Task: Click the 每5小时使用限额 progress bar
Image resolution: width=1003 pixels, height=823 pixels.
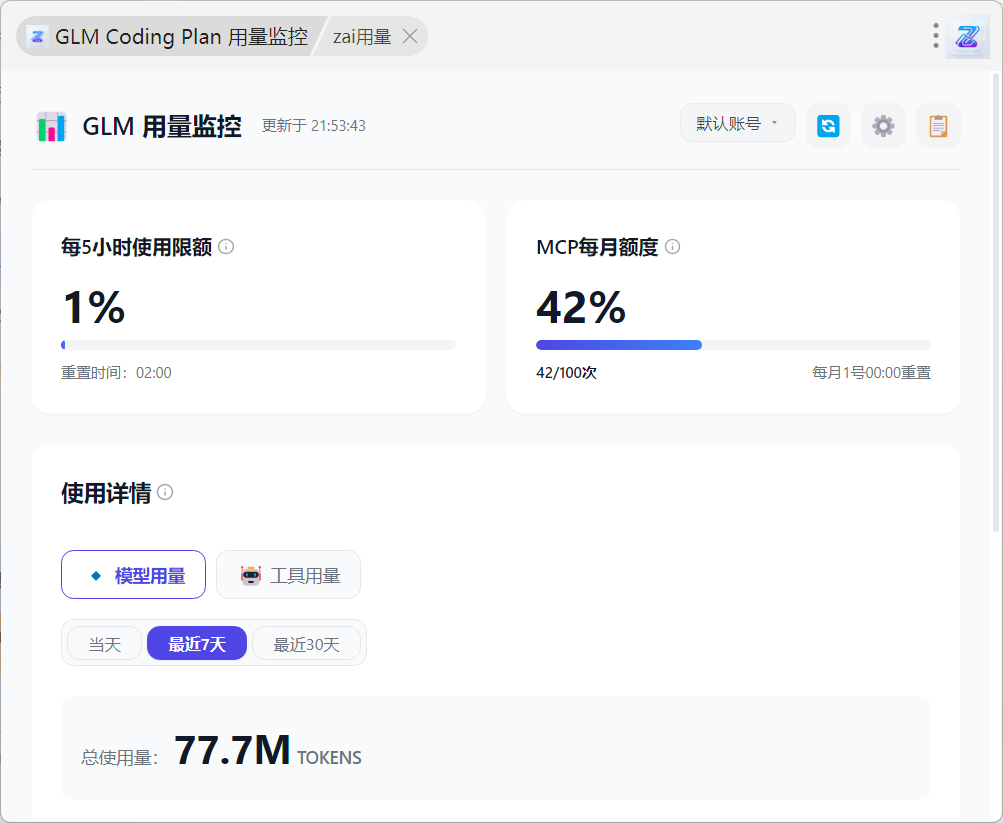Action: [x=258, y=345]
